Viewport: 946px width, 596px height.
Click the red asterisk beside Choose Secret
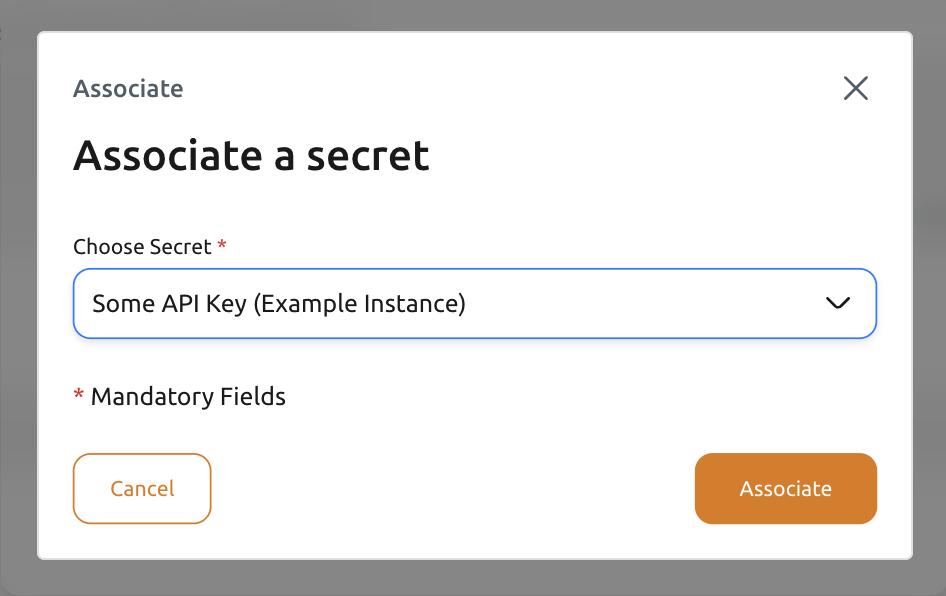pyautogui.click(x=221, y=246)
